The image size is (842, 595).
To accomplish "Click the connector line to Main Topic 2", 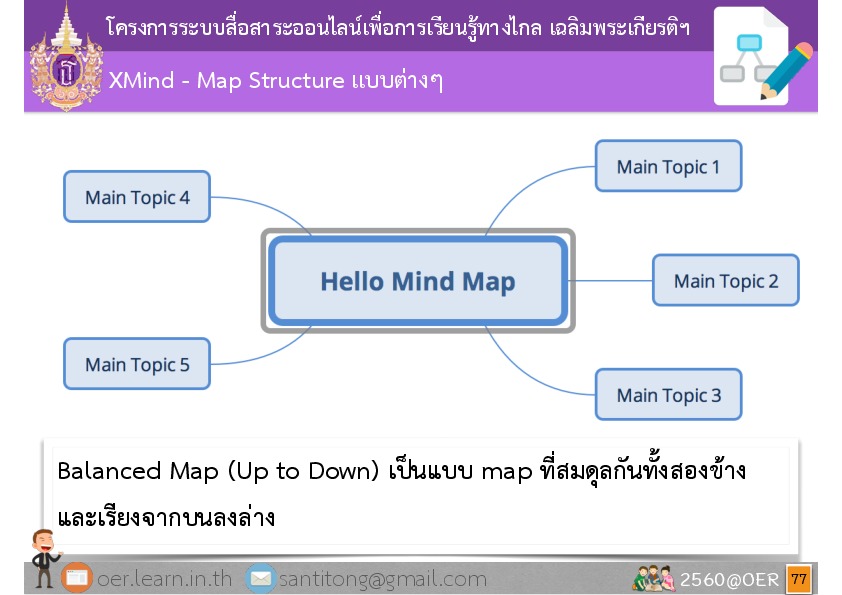I will 610,280.
